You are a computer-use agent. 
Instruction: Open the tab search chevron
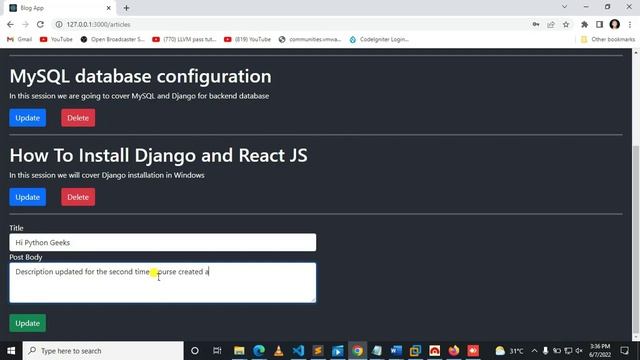tap(564, 7)
